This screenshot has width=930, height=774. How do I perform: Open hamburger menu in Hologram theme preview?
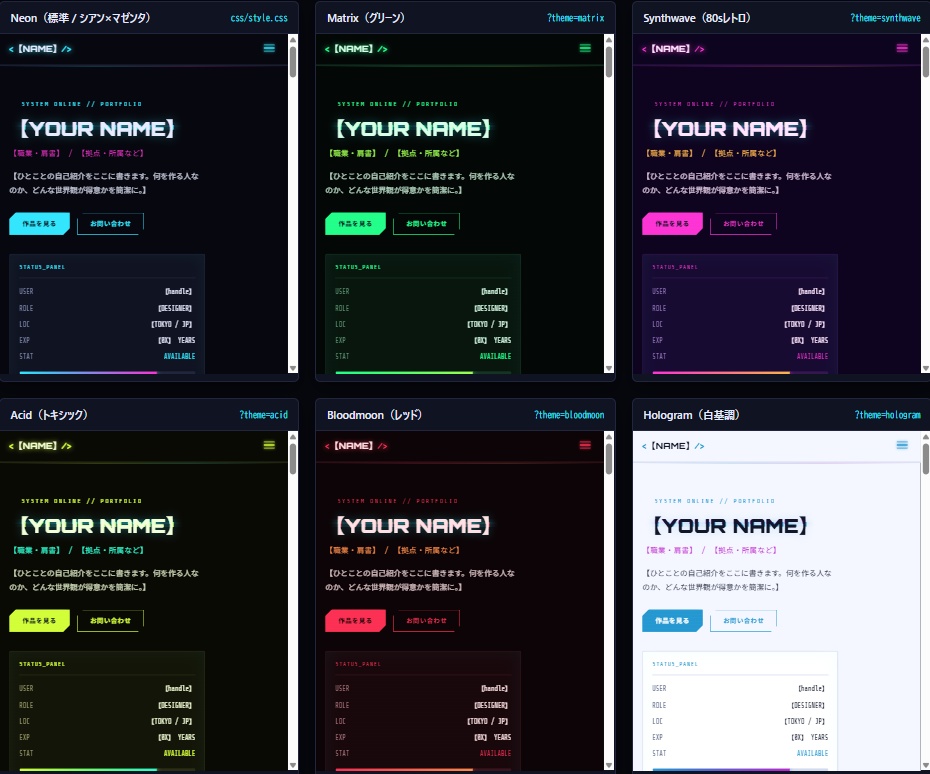902,445
